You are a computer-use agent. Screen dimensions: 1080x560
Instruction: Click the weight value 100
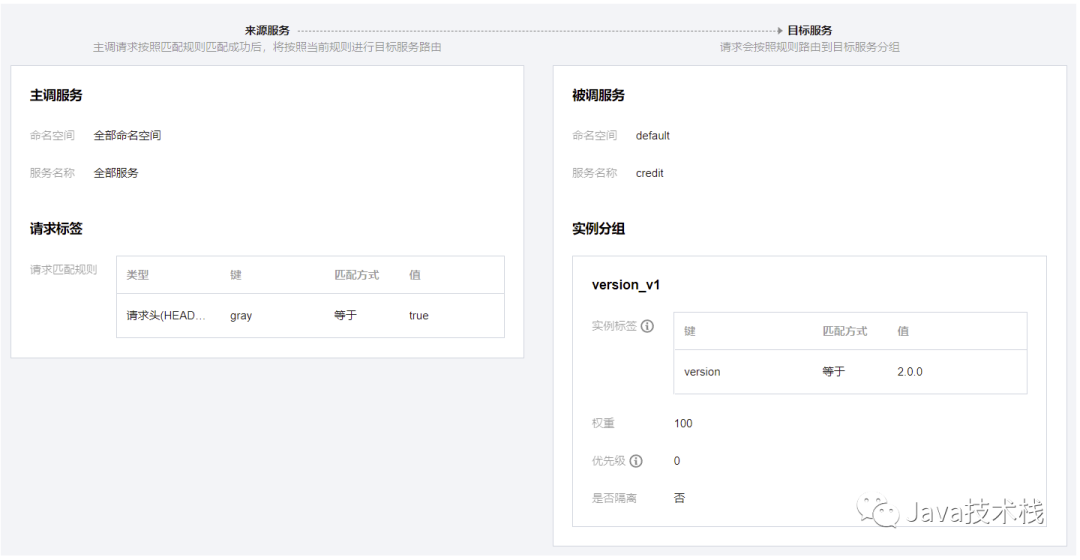click(683, 424)
